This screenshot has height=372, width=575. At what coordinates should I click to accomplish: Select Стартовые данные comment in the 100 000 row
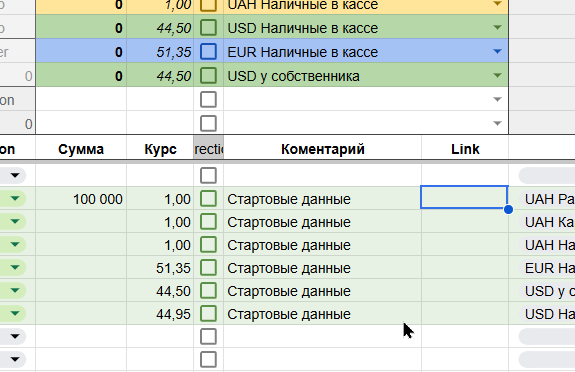pos(323,199)
